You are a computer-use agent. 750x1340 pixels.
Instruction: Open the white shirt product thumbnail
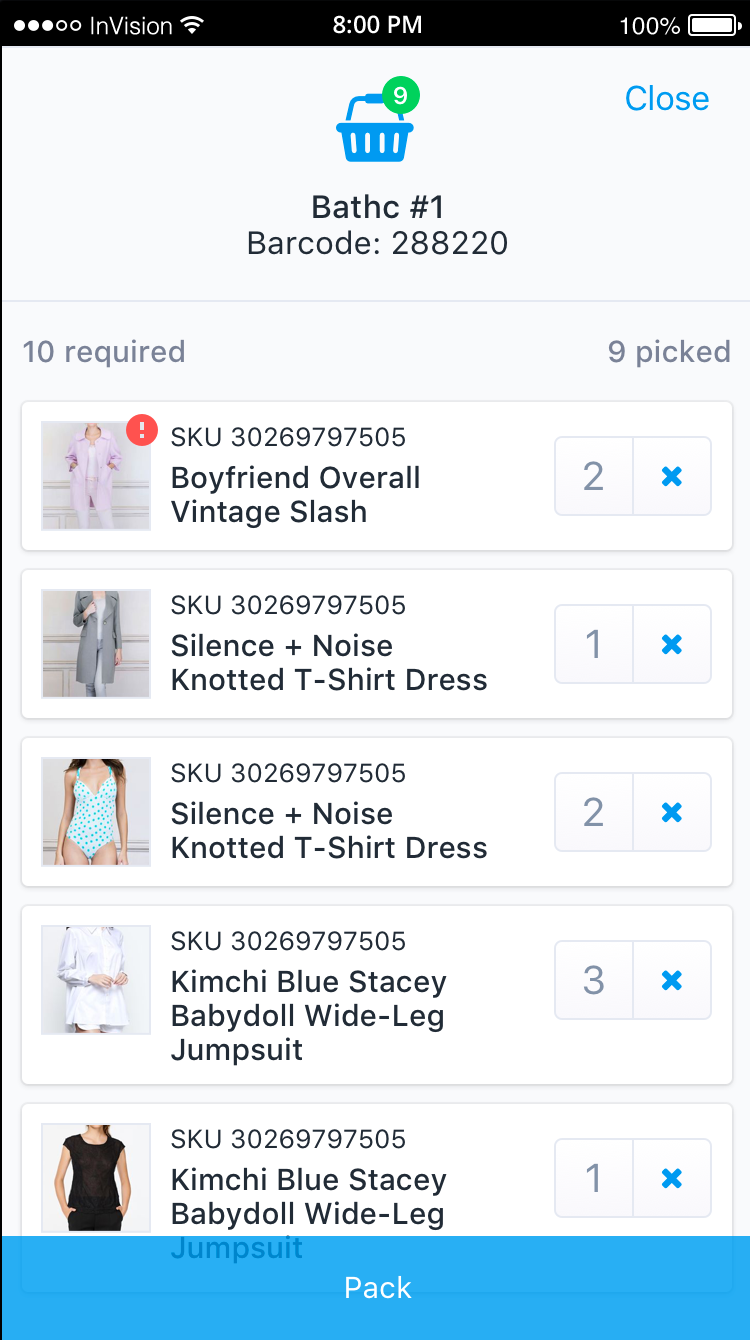[x=95, y=979]
